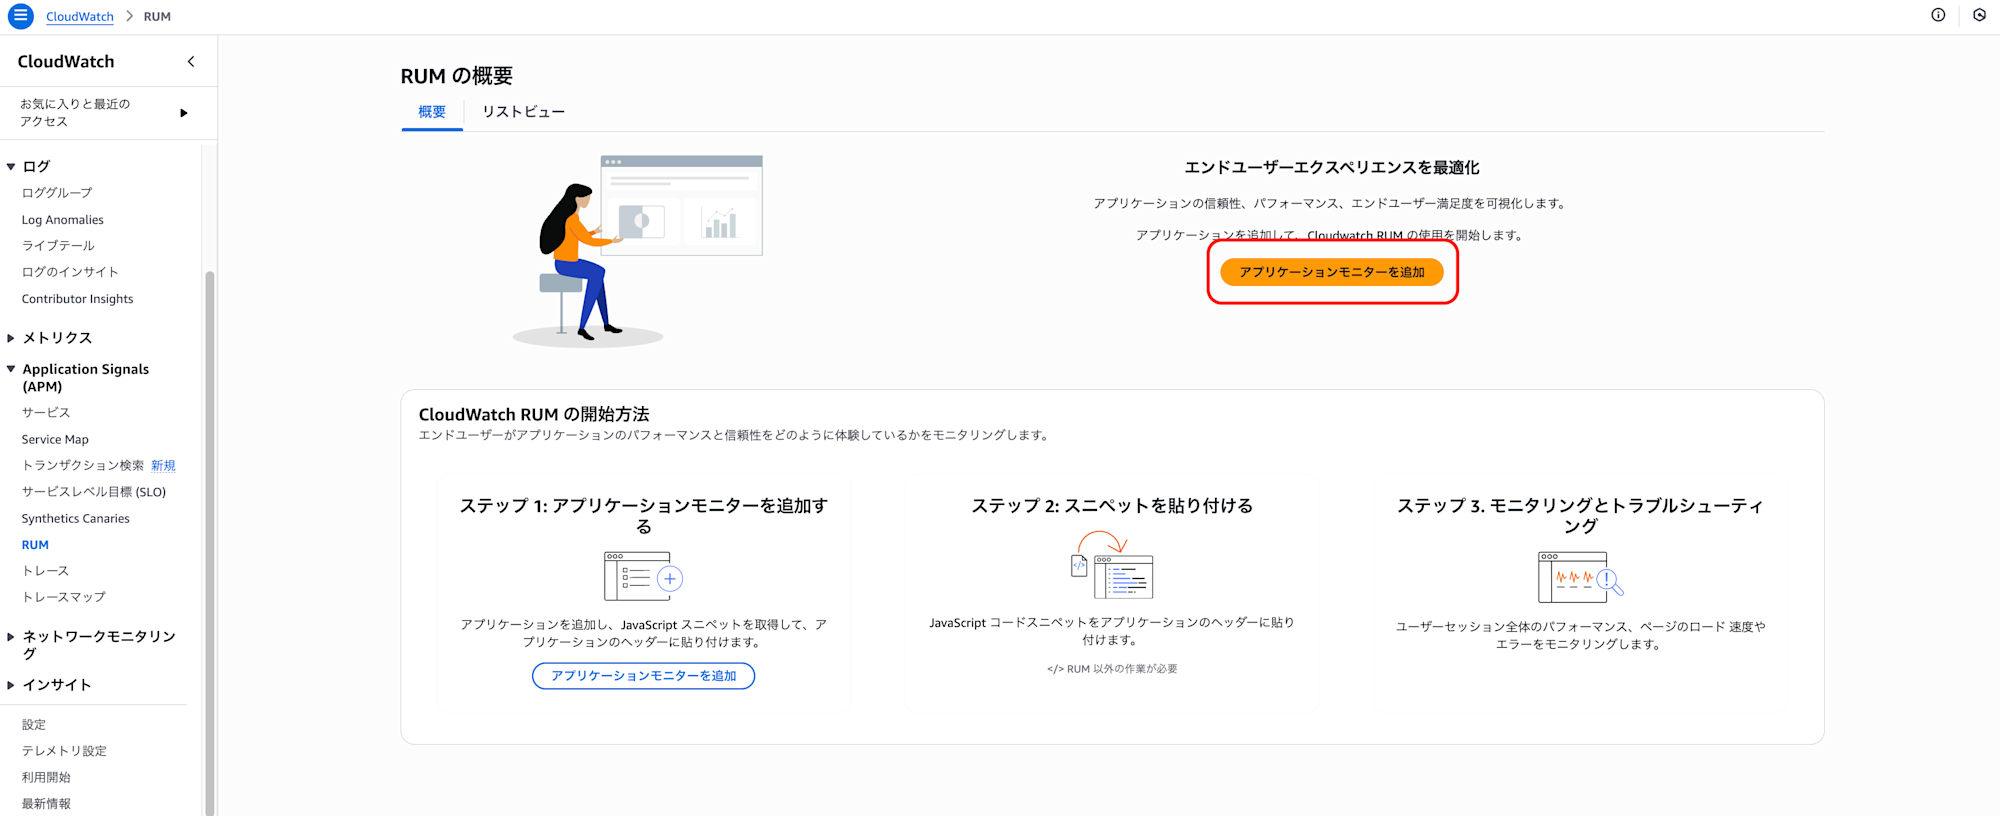
Task: Open Log Anomalies in the sidebar
Action: (x=62, y=219)
